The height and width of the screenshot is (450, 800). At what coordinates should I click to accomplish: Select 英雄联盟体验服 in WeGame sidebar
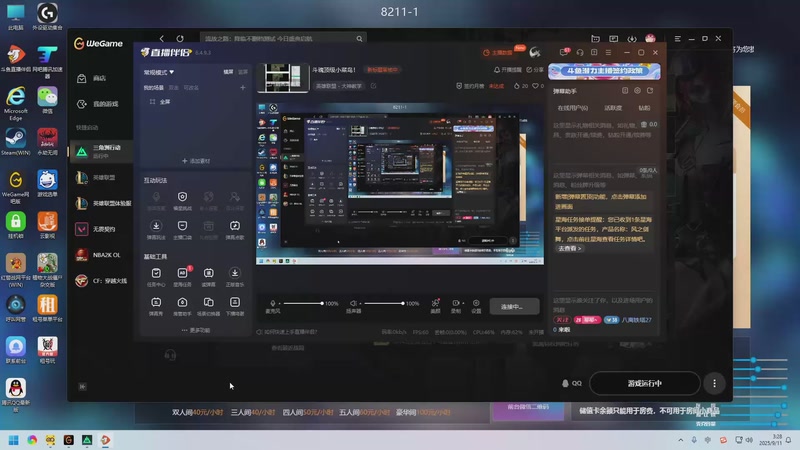click(102, 203)
